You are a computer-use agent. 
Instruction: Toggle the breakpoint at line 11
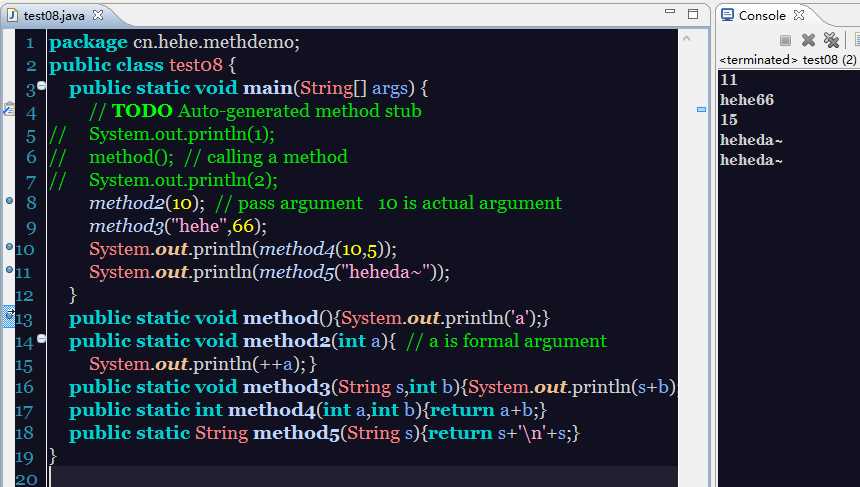click(9, 269)
